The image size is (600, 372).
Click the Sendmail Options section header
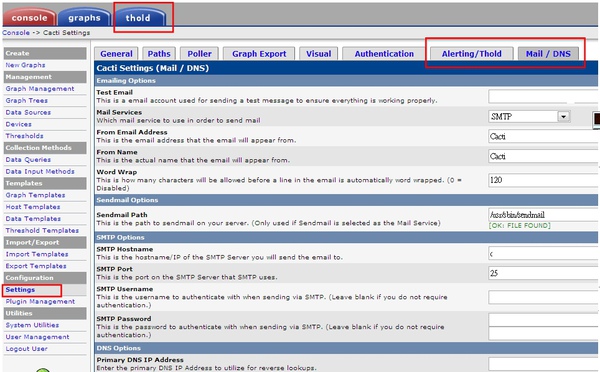click(346, 200)
